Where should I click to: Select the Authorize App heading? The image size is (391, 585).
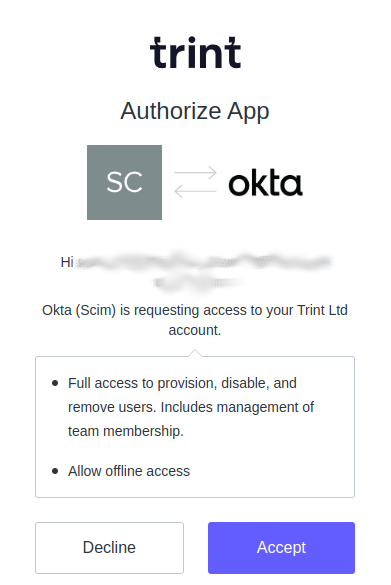195,111
